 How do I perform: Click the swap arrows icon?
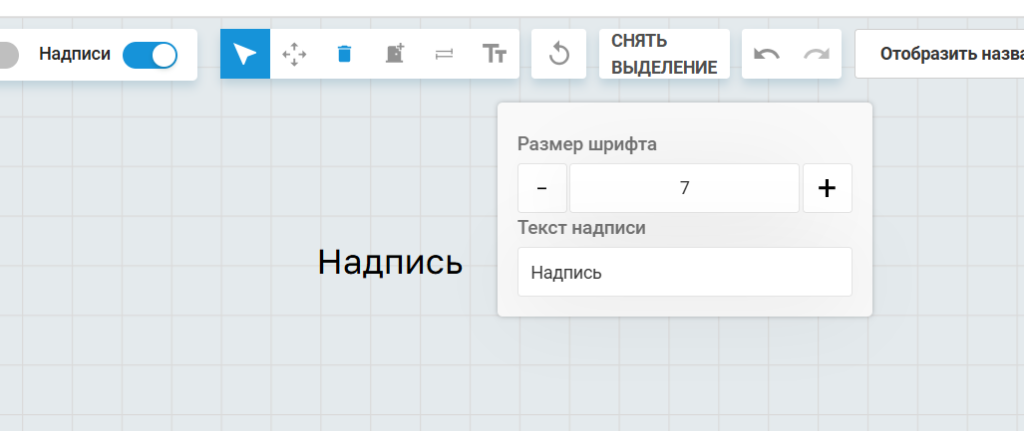(444, 54)
